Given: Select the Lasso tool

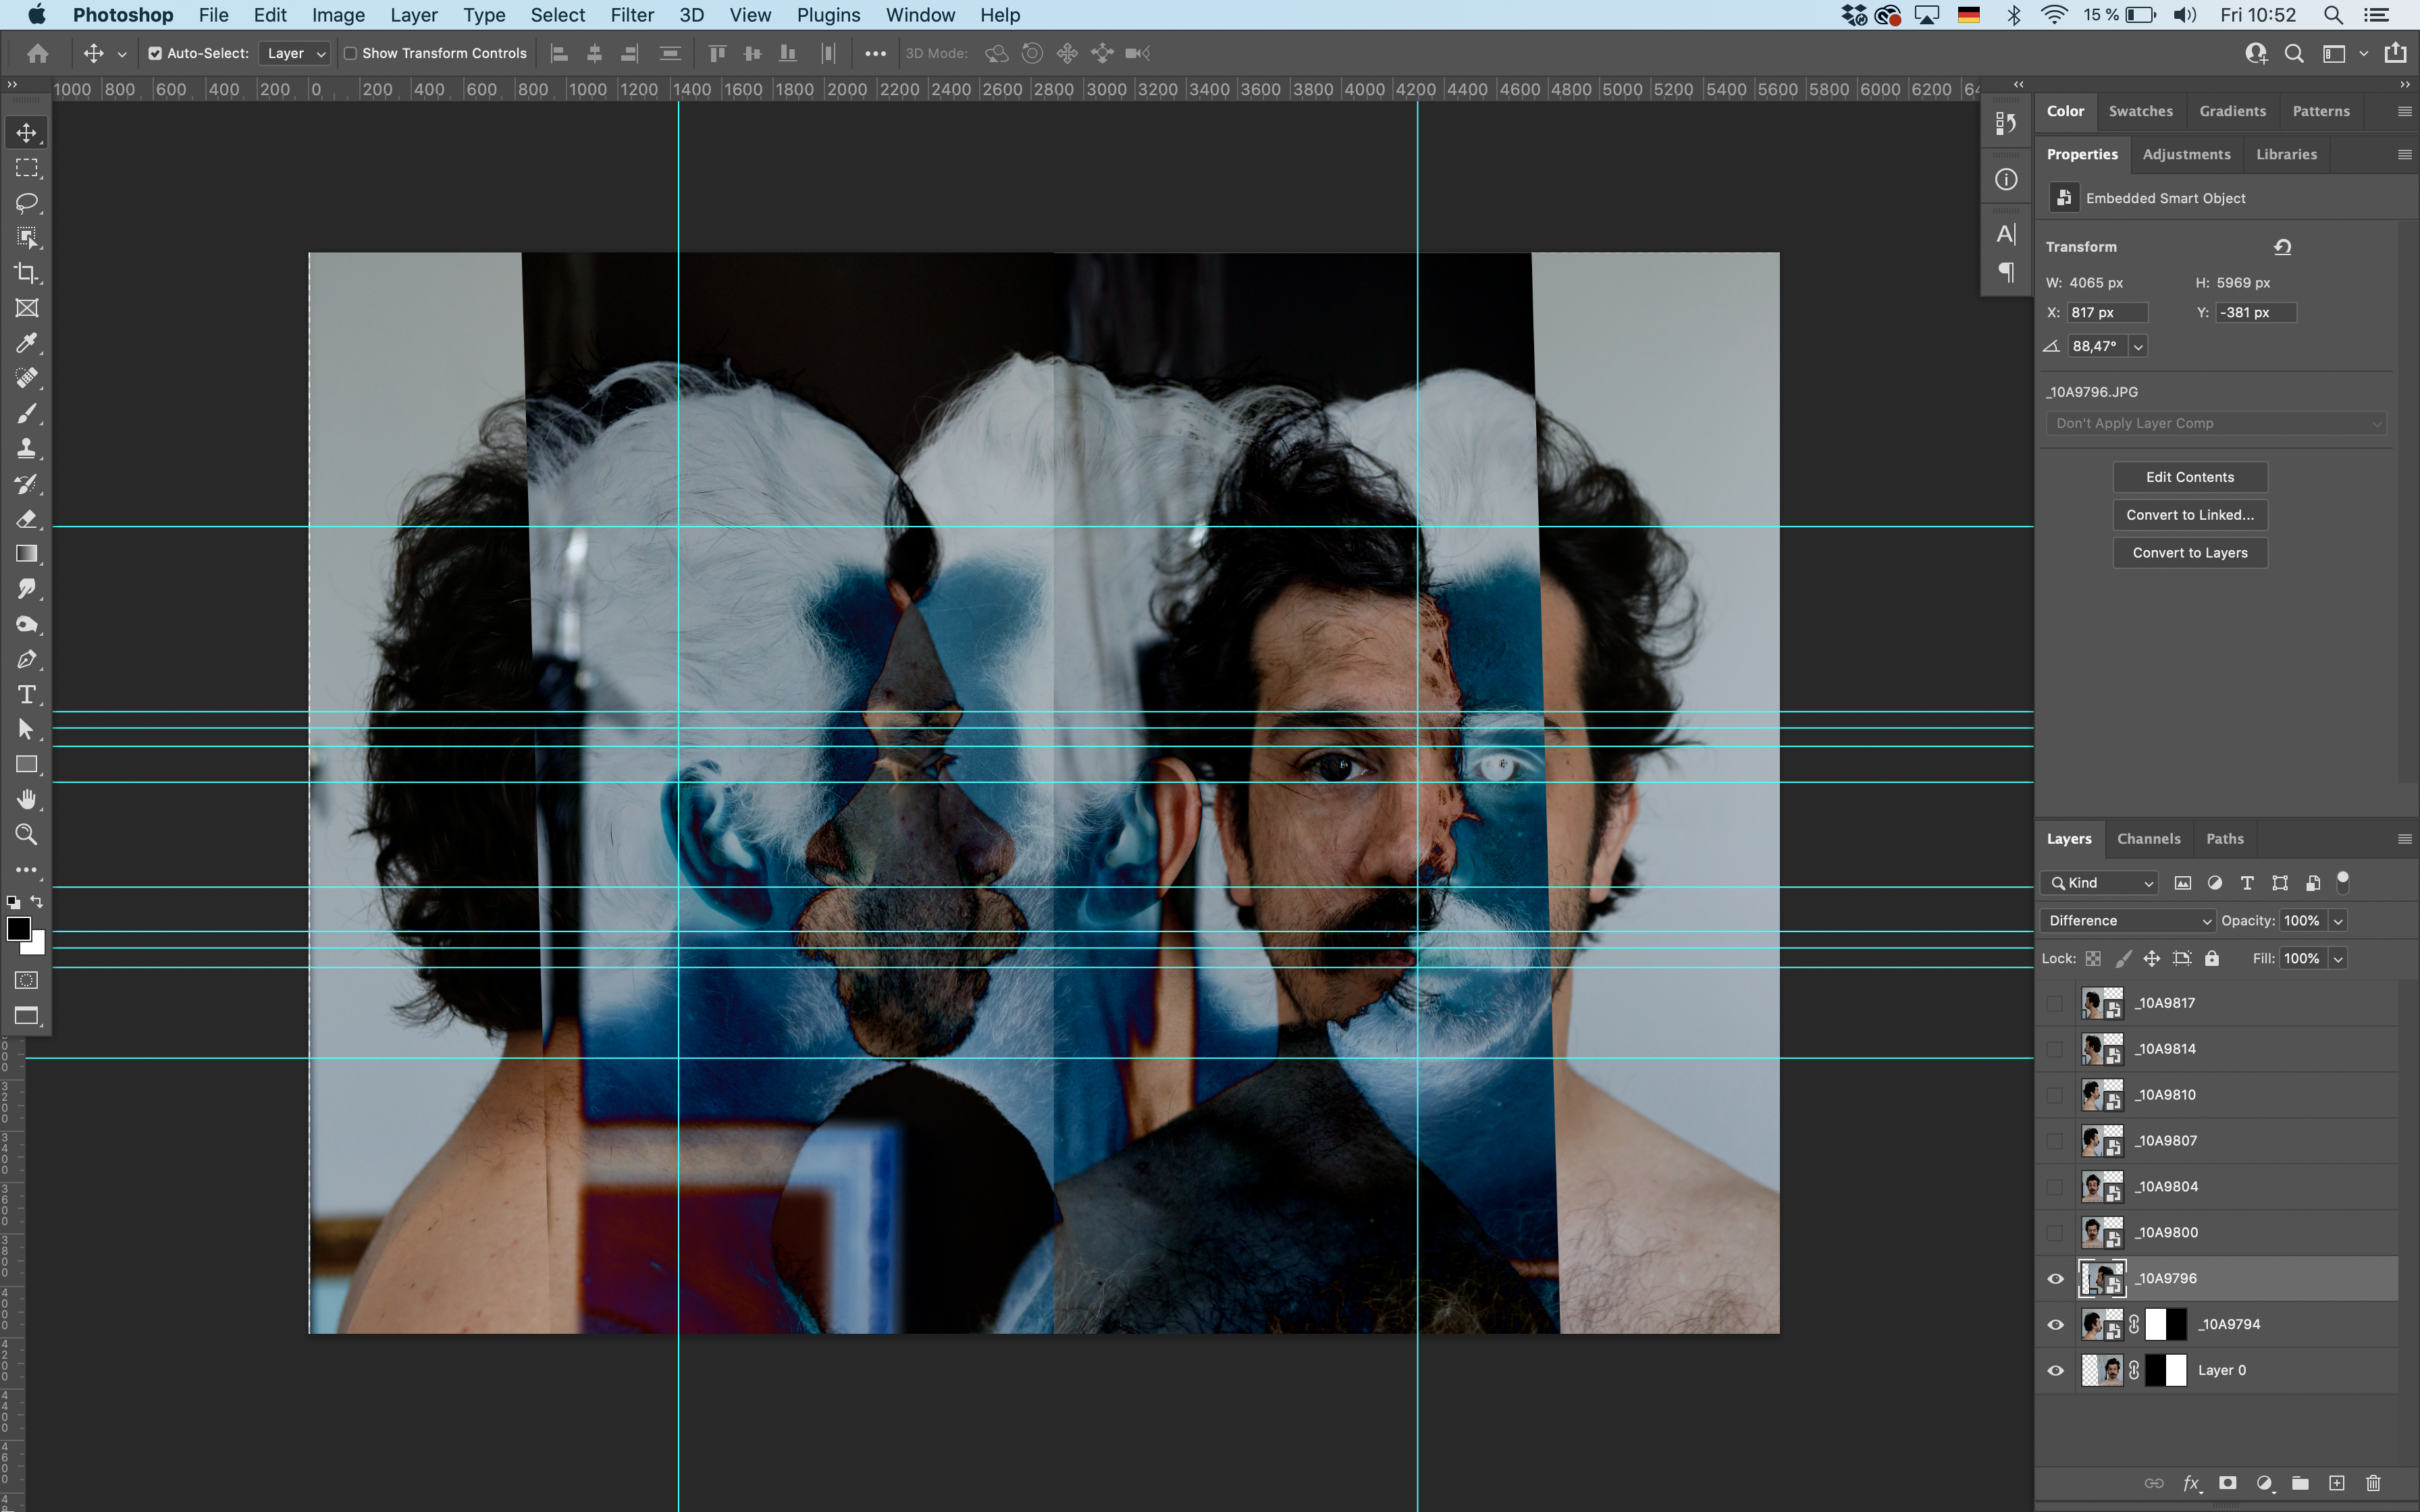Looking at the screenshot, I should (27, 203).
